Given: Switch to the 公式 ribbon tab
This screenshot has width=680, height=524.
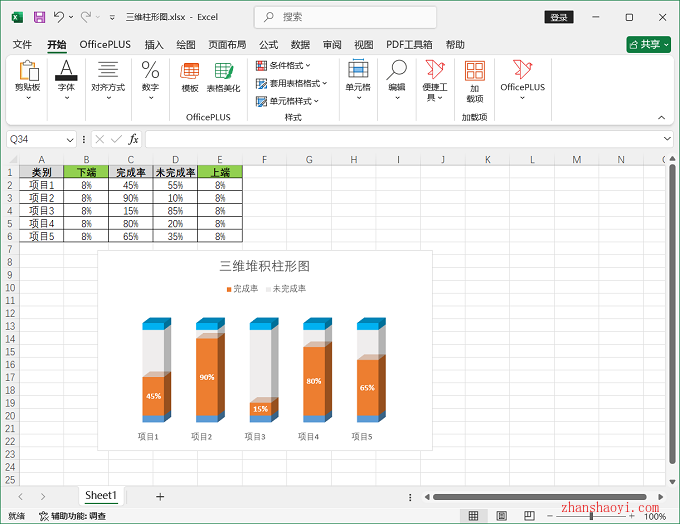Looking at the screenshot, I should 268,45.
